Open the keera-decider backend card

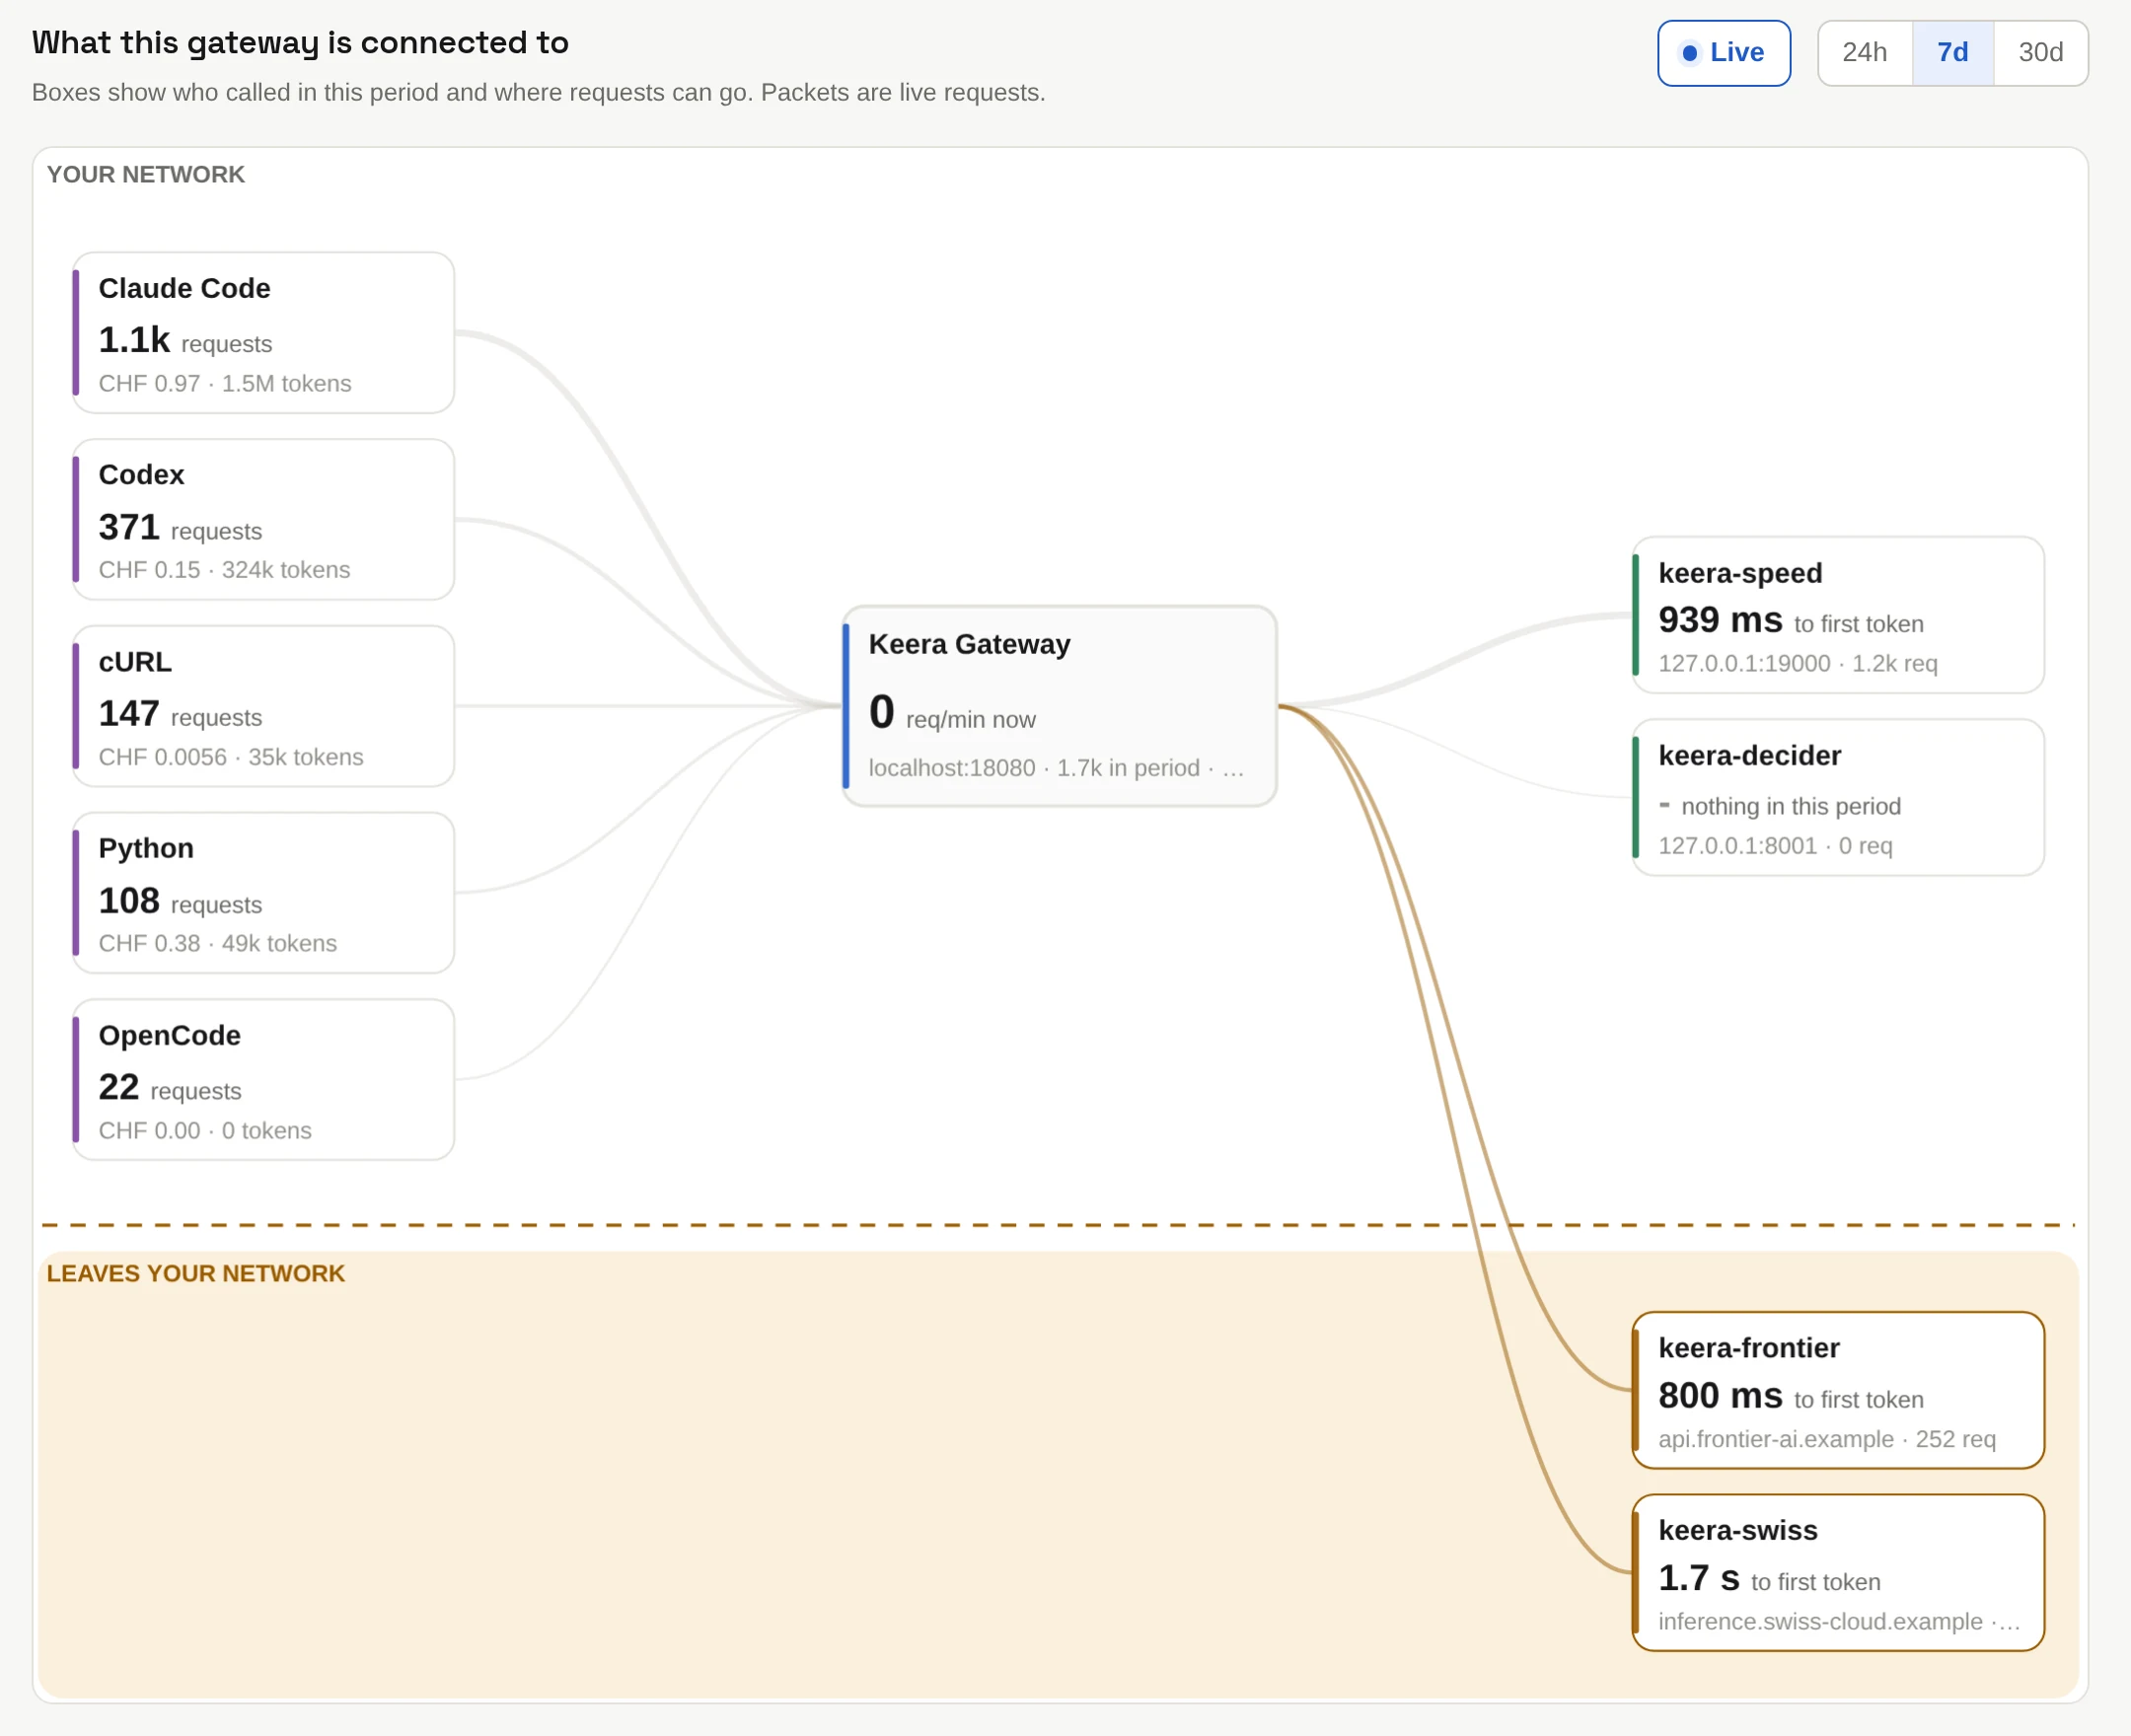tap(1838, 798)
